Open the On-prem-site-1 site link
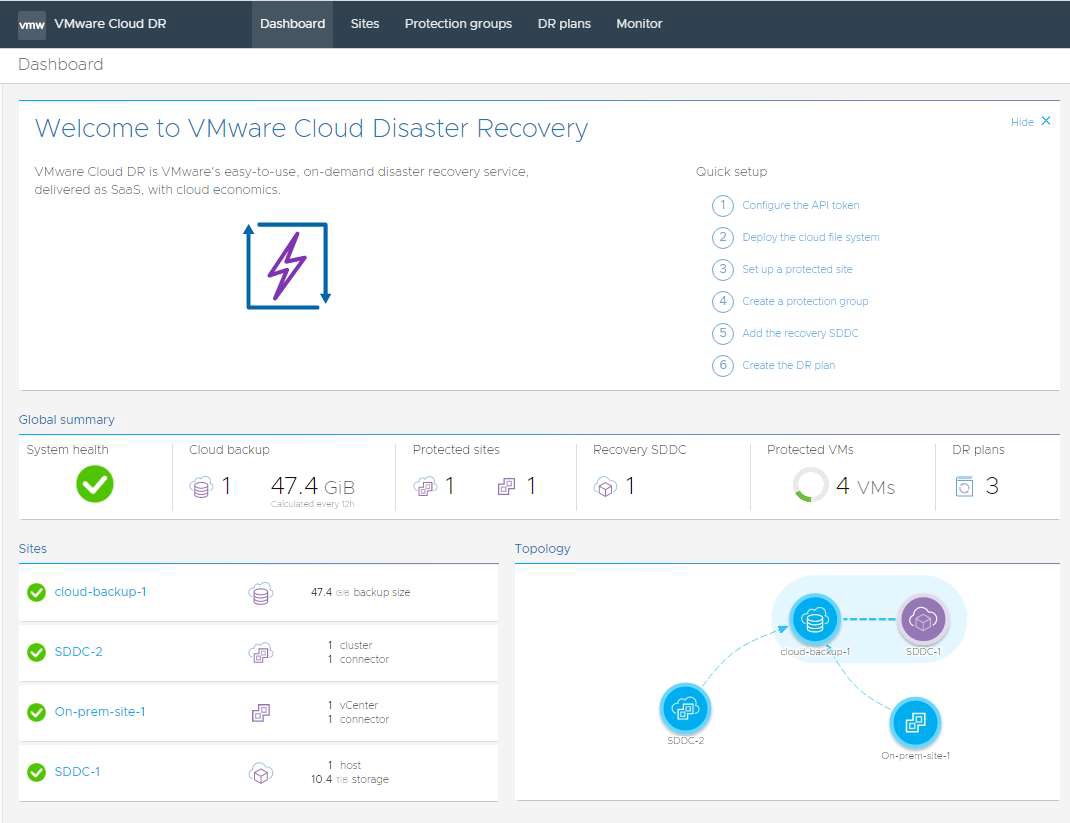Image resolution: width=1070 pixels, height=823 pixels. [x=100, y=712]
